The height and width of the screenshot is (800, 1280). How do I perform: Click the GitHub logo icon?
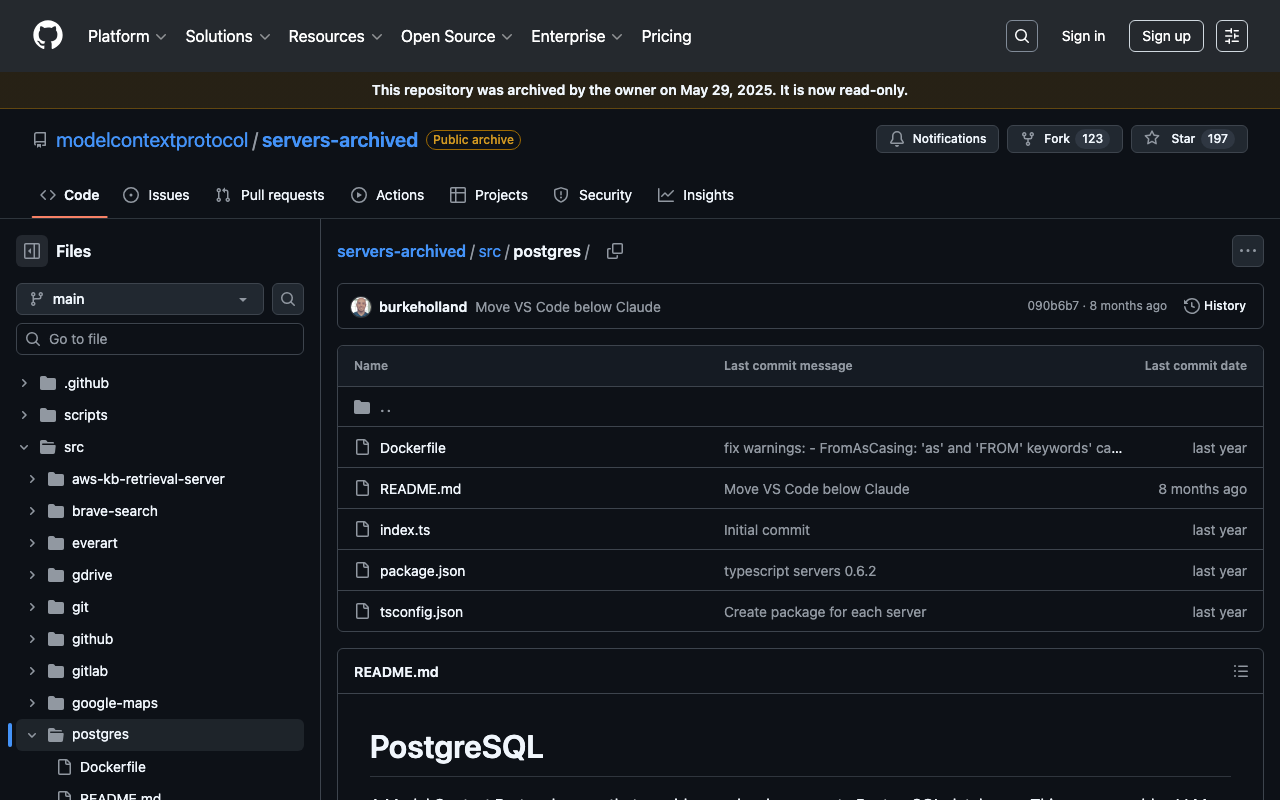(x=48, y=36)
